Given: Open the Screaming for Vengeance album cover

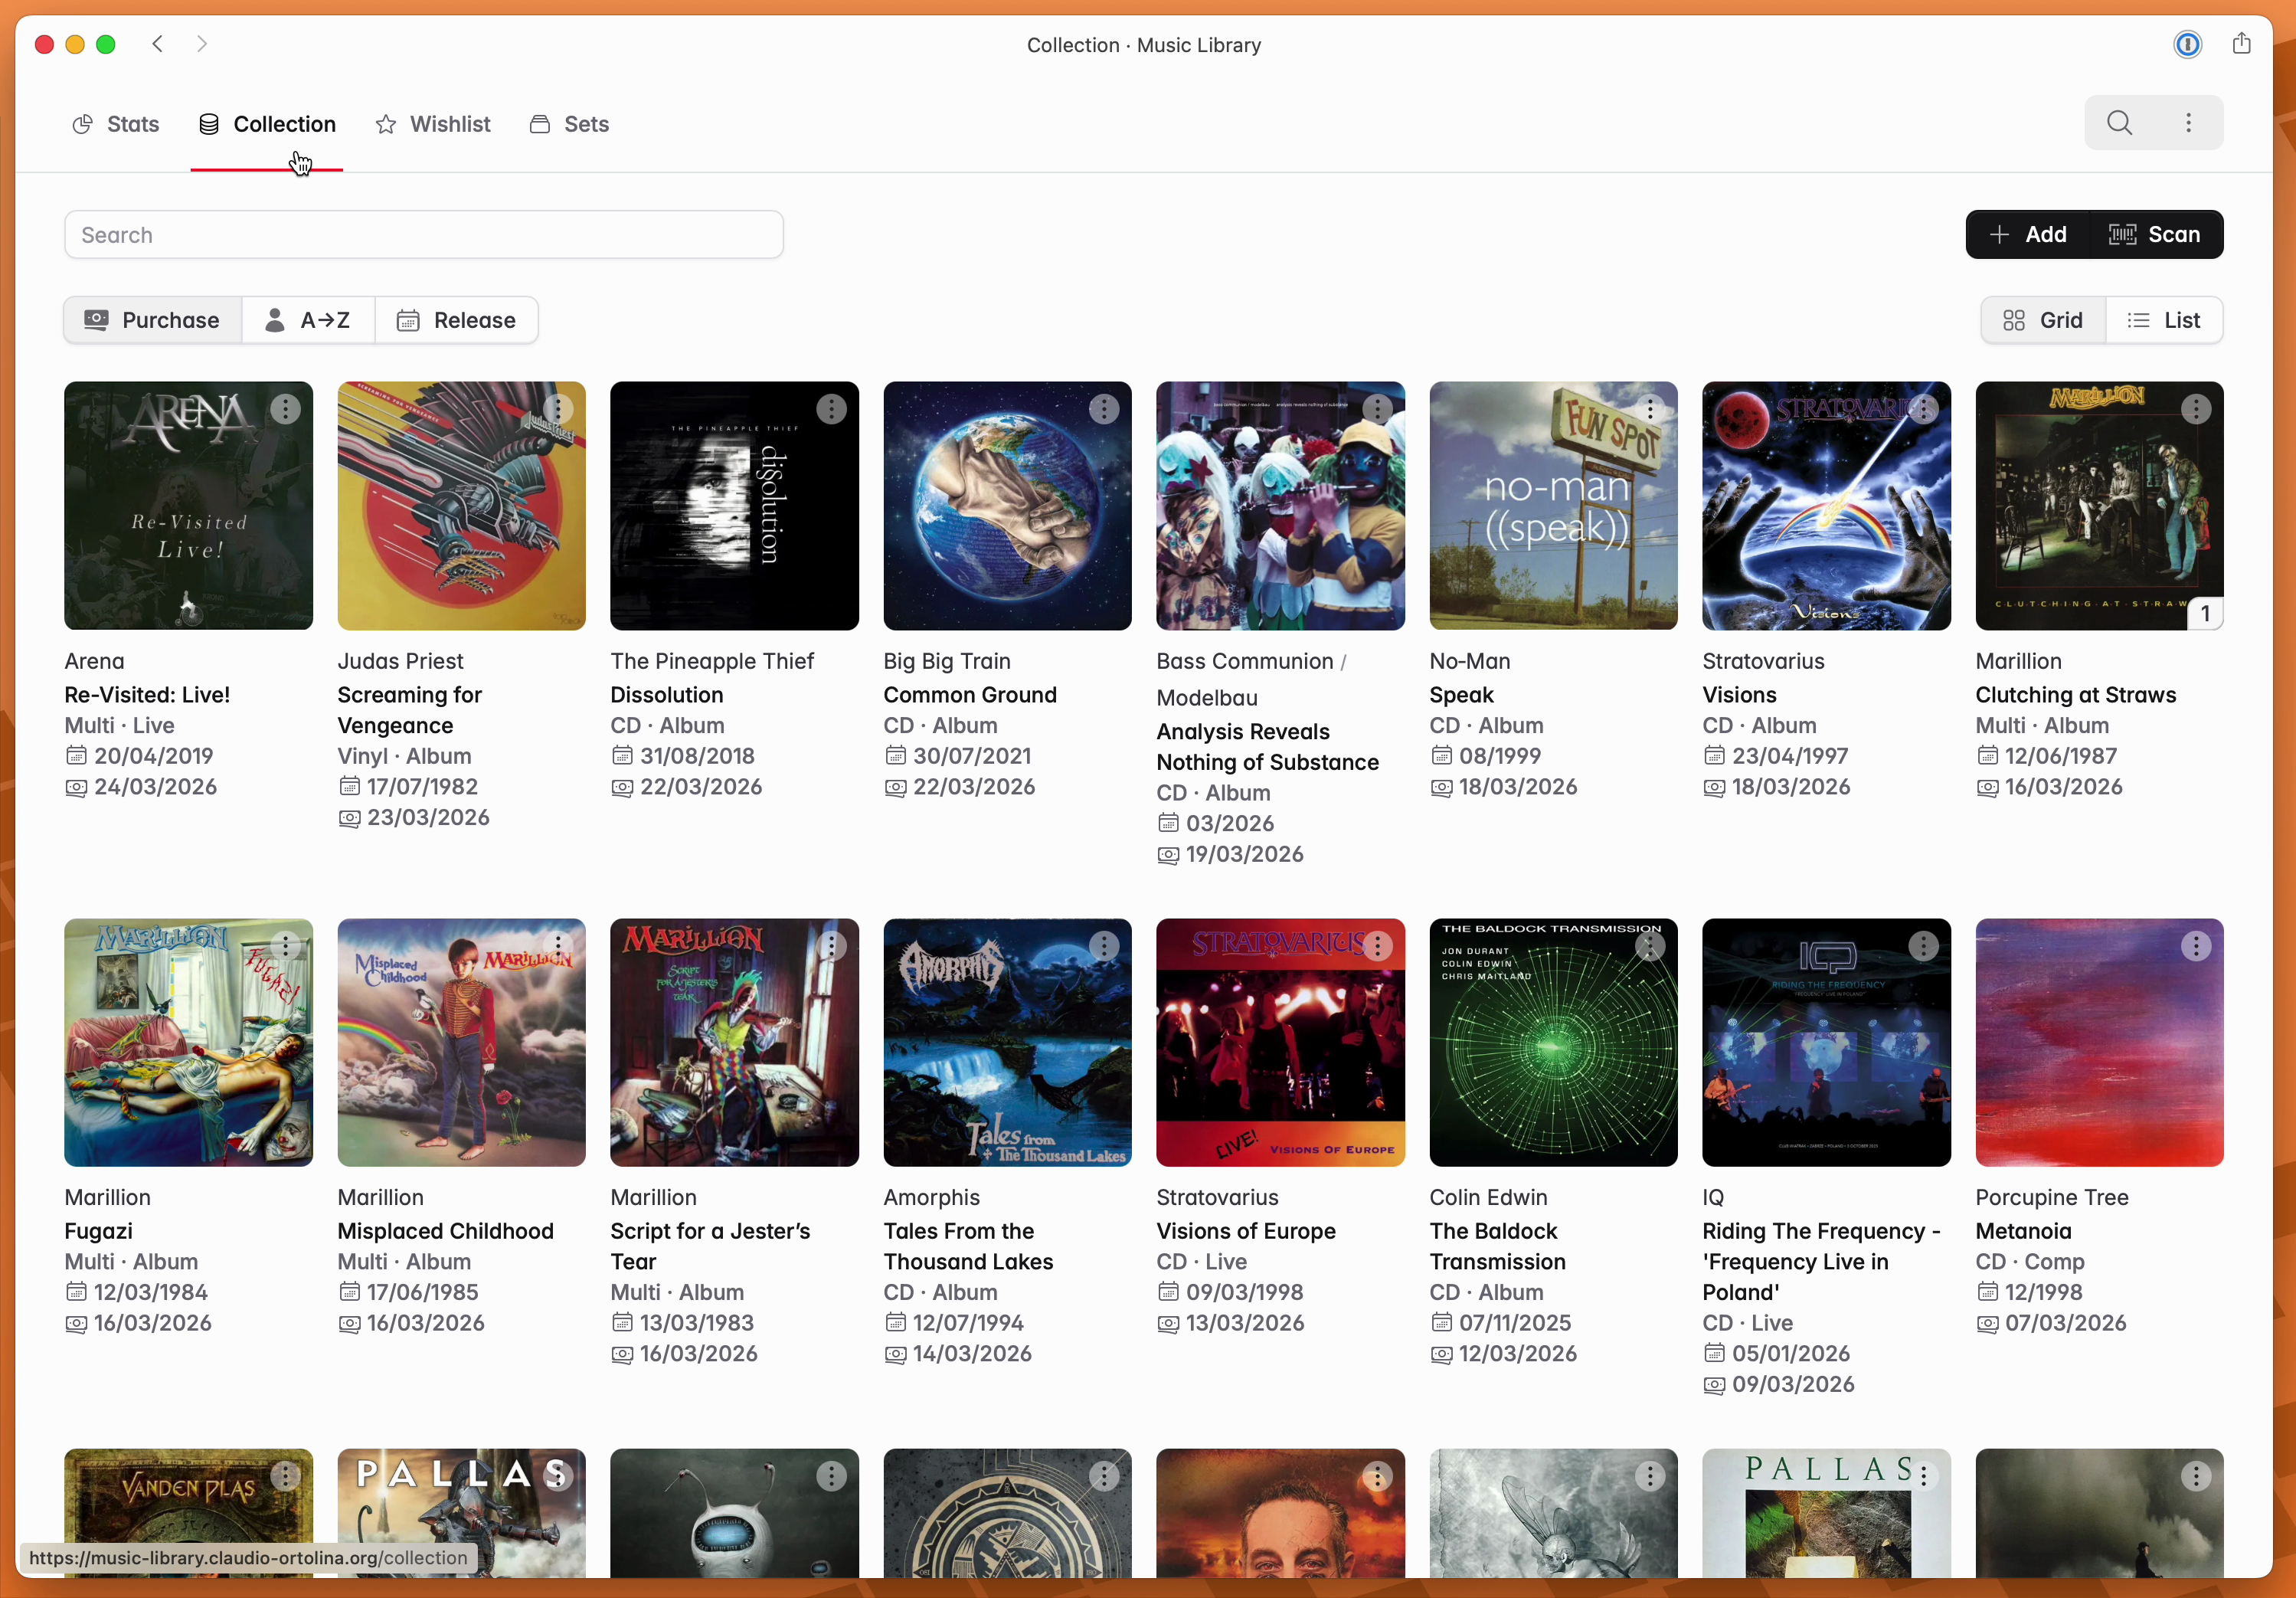Looking at the screenshot, I should click(461, 506).
